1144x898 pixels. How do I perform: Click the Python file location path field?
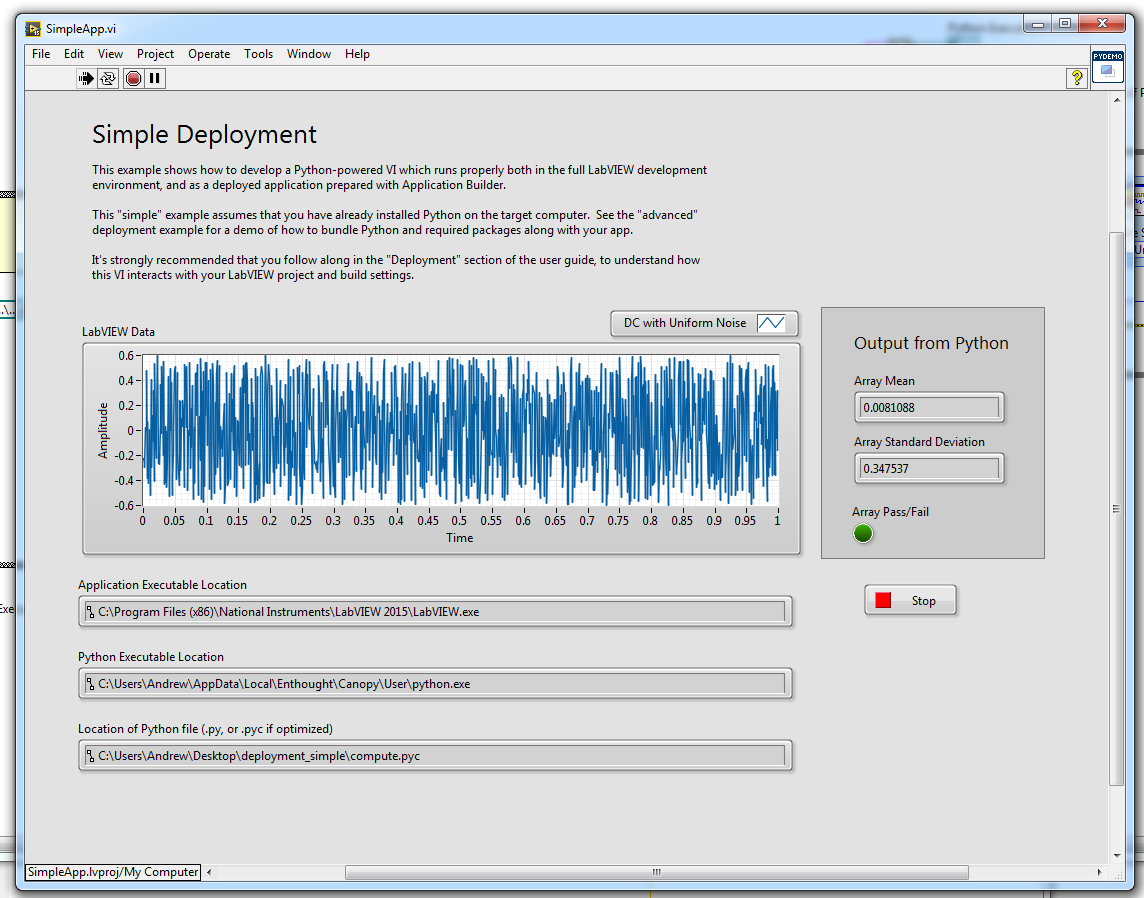435,756
